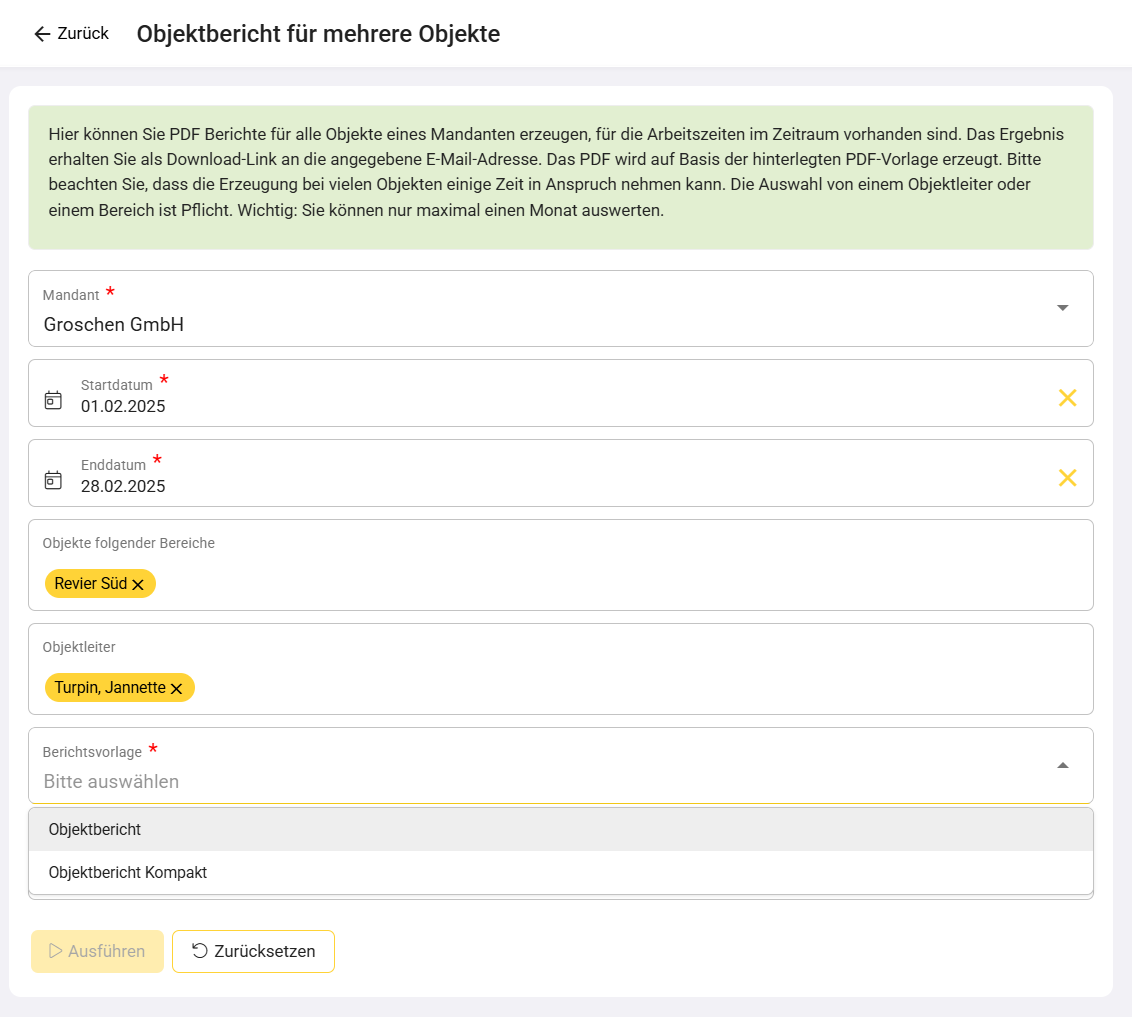Click into the Startdatum date field
The width and height of the screenshot is (1132, 1017).
[500, 406]
